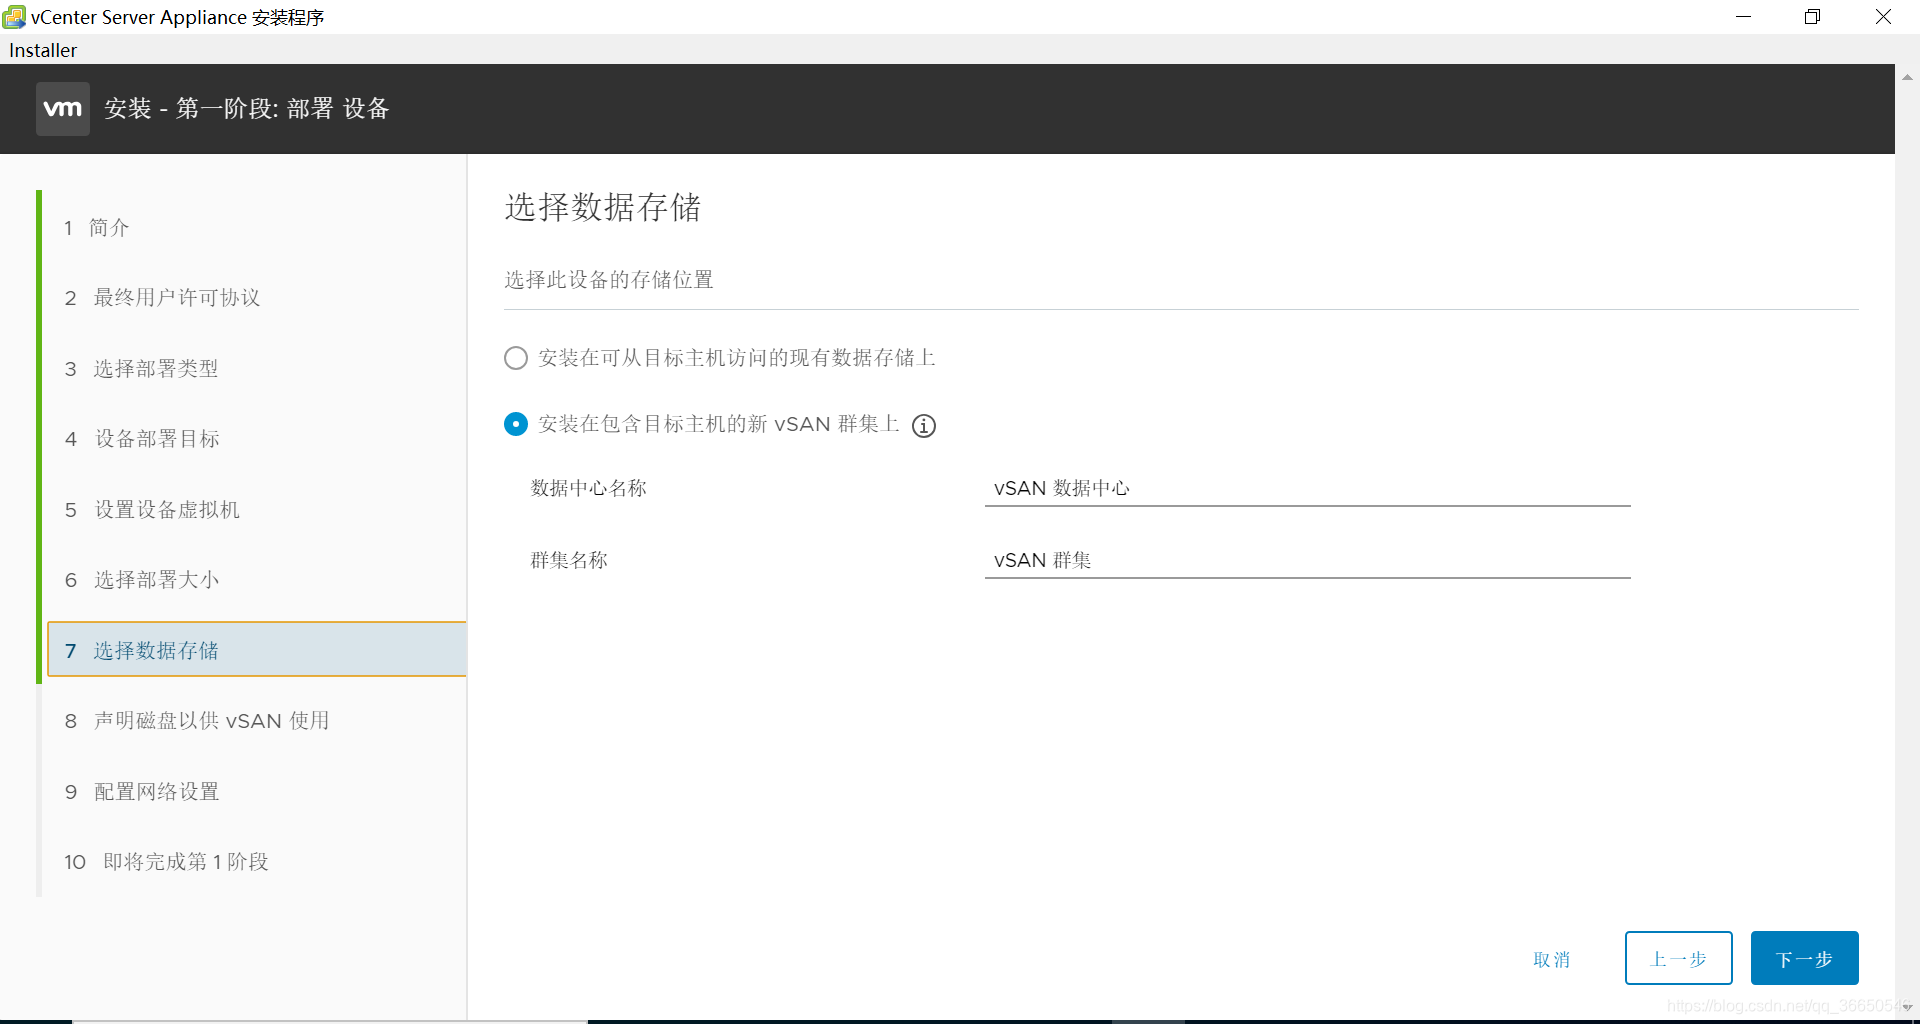
Task: Click step 9 配置网络设置
Action: [141, 792]
